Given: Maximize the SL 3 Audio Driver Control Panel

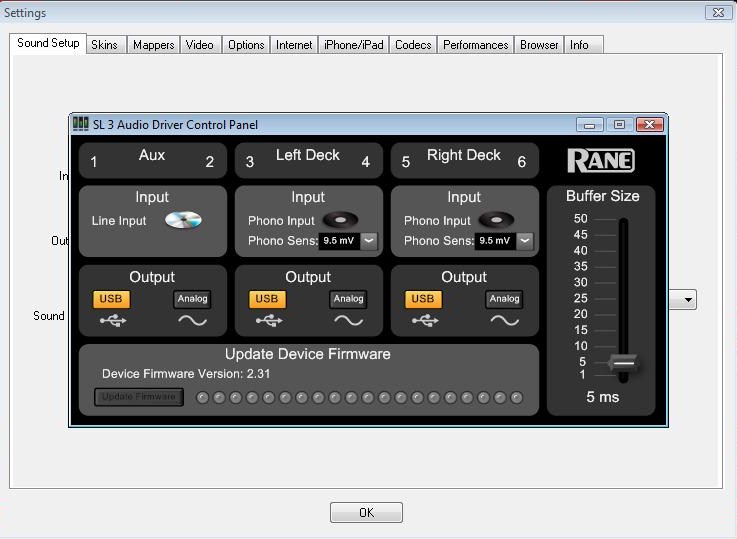Looking at the screenshot, I should (619, 125).
